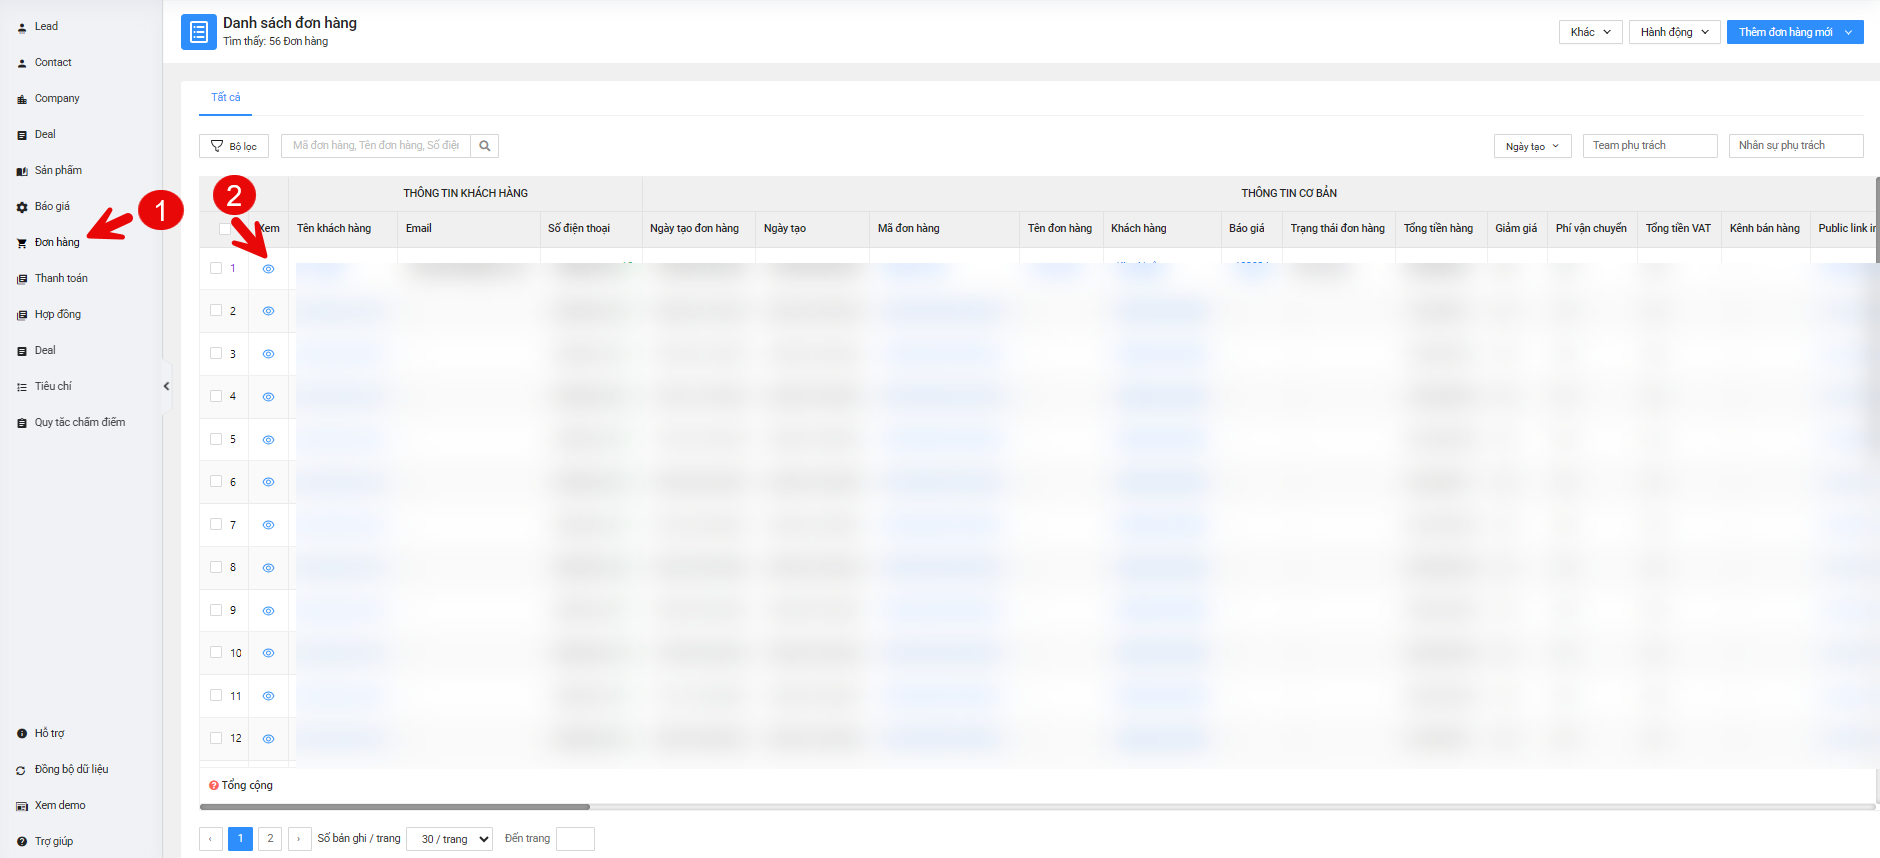This screenshot has height=858, width=1880.
Task: Tick the checkbox for row 2
Action: coord(216,310)
